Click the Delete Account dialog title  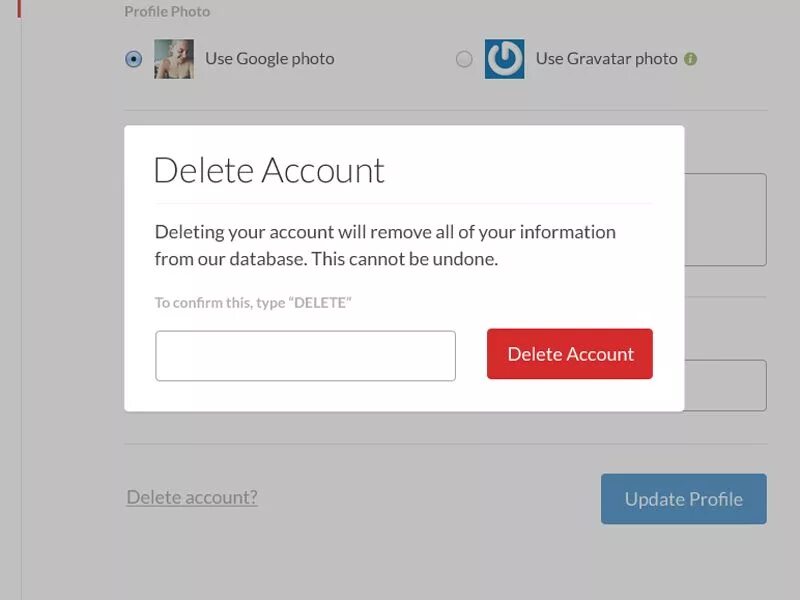[x=268, y=170]
